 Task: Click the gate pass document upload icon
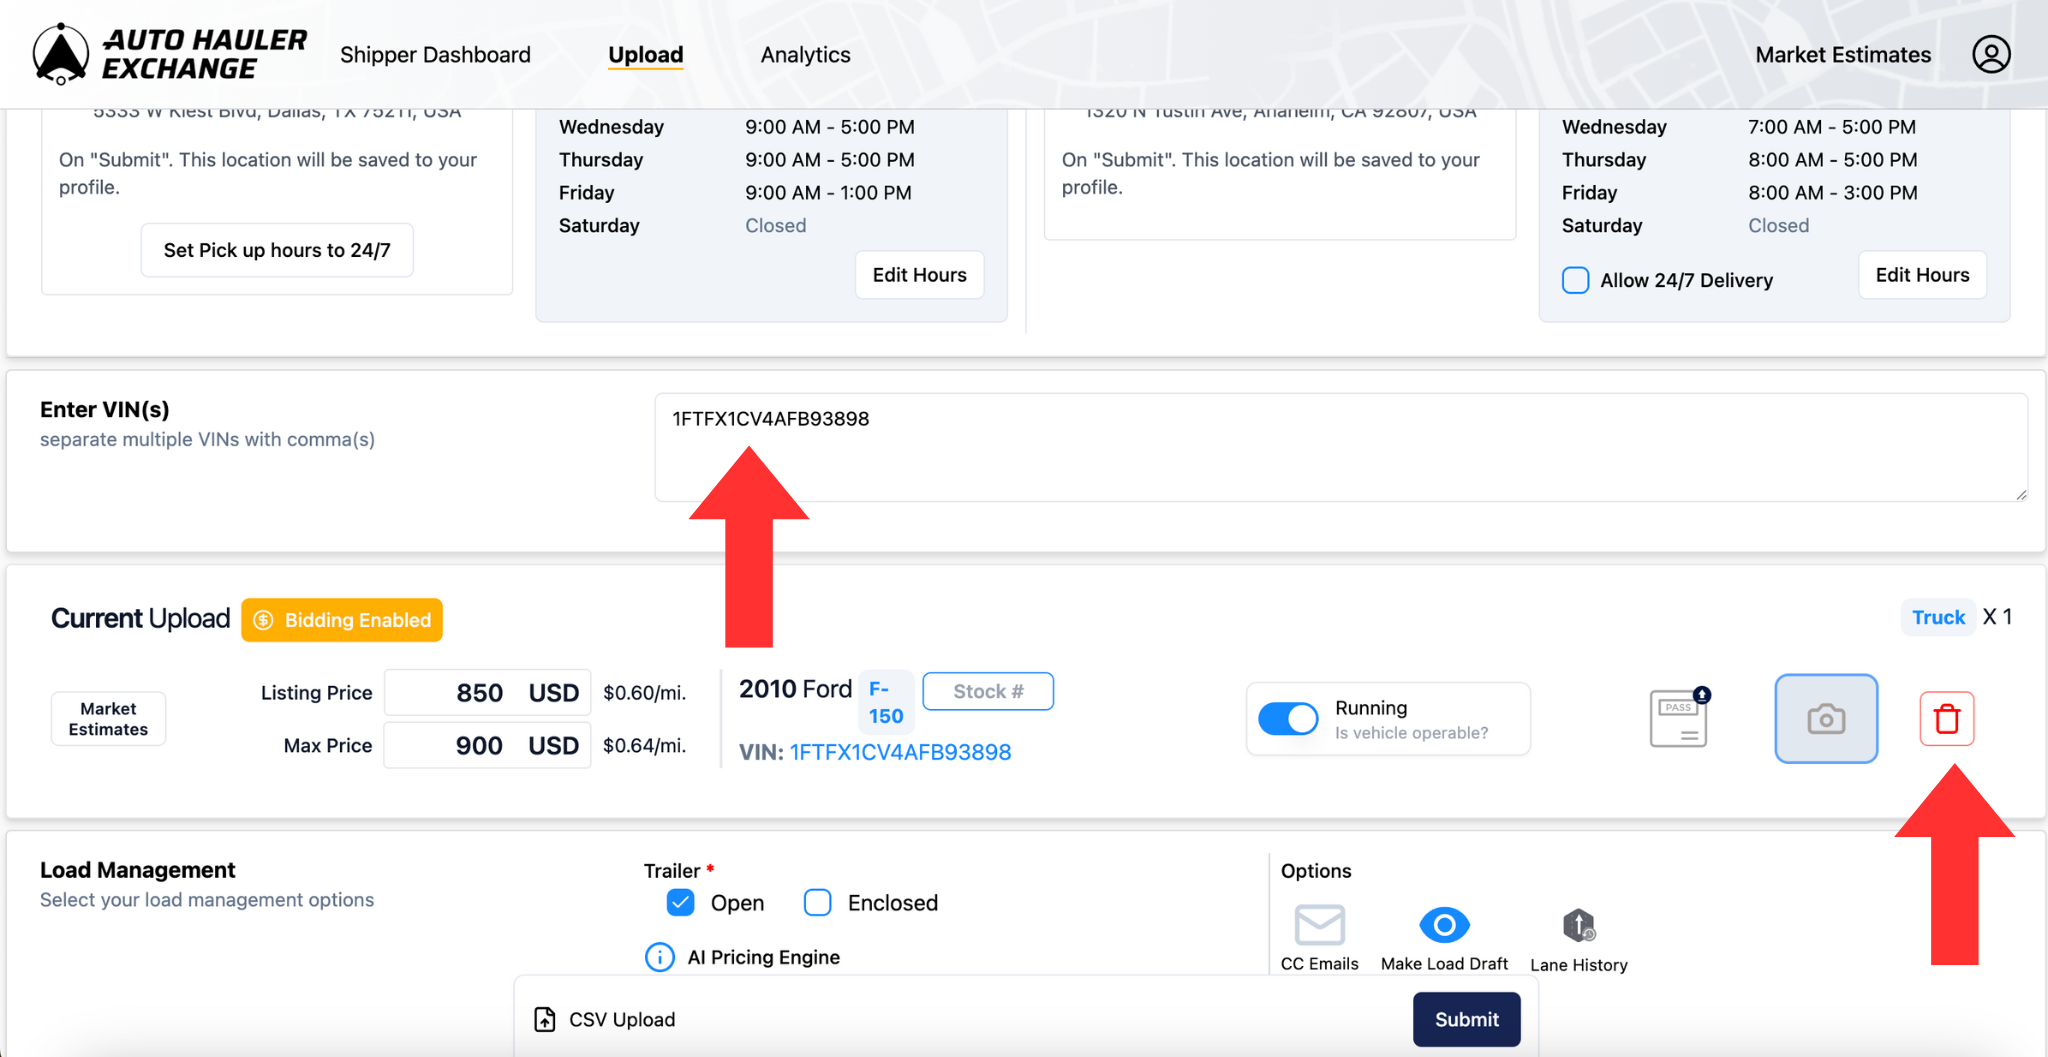point(1678,718)
